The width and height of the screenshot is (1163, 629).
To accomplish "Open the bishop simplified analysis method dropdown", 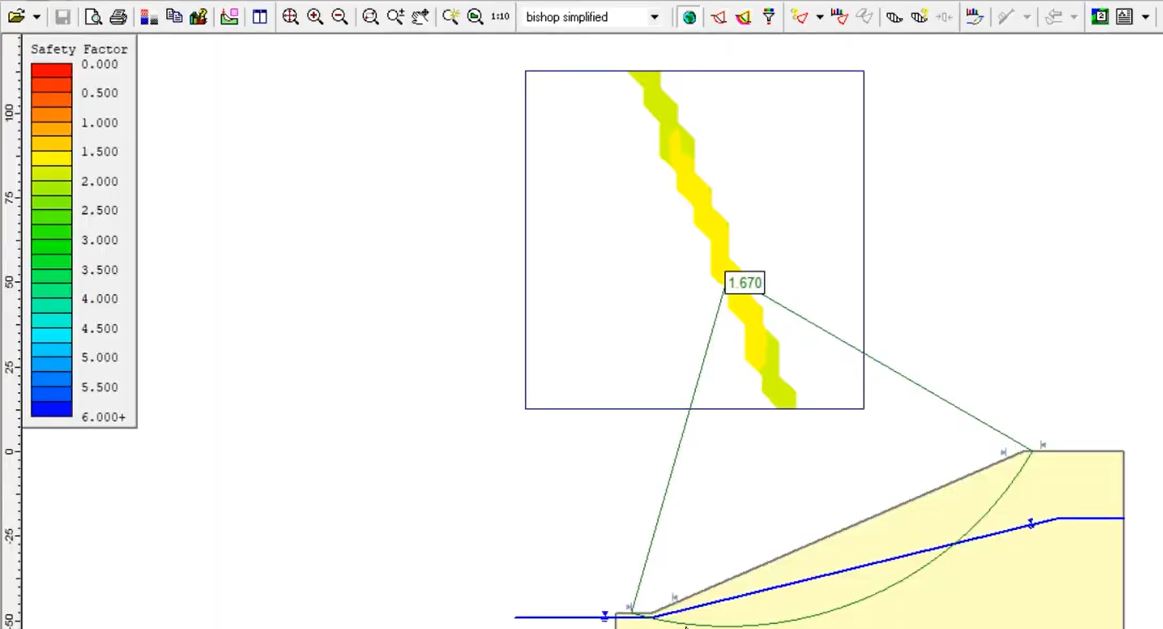I will coord(654,17).
